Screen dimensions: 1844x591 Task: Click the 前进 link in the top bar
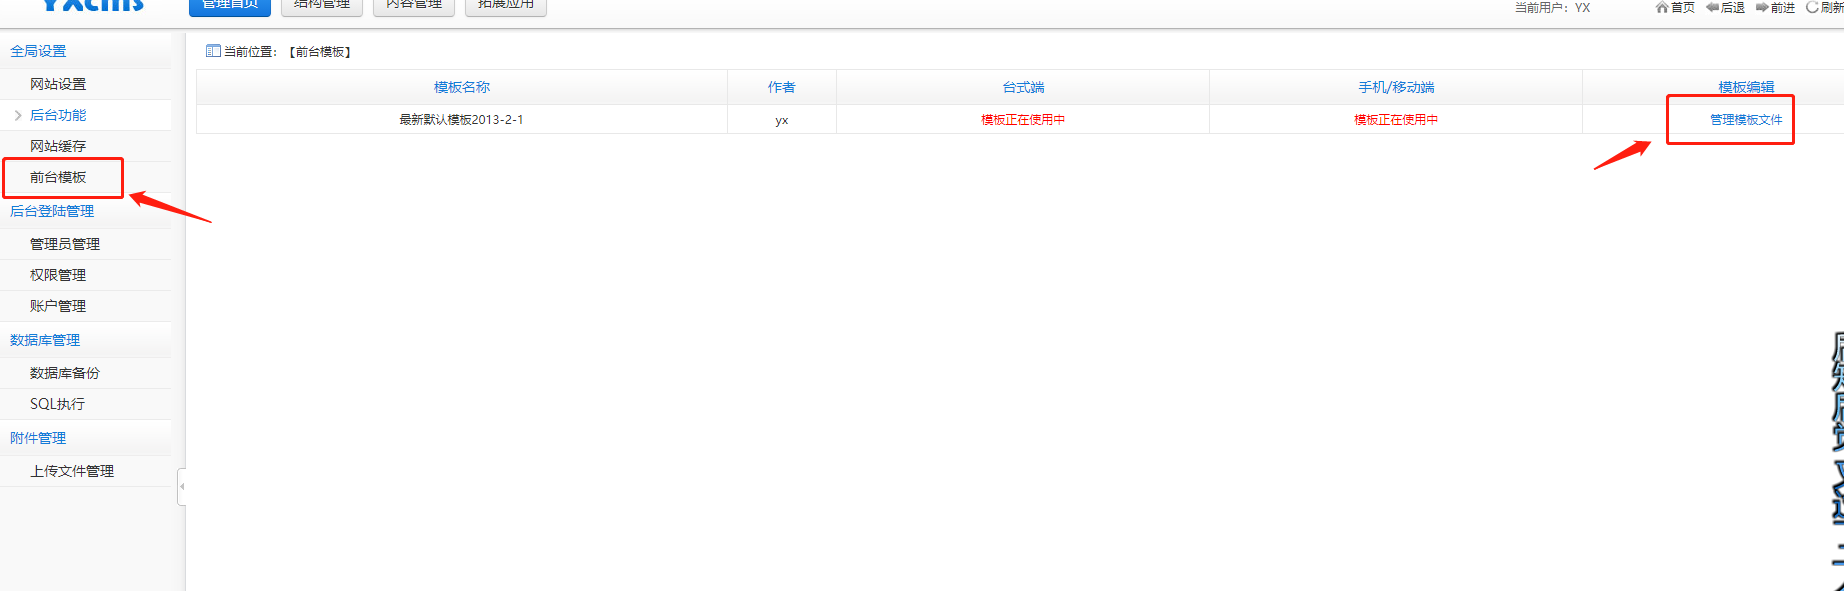1783,7
